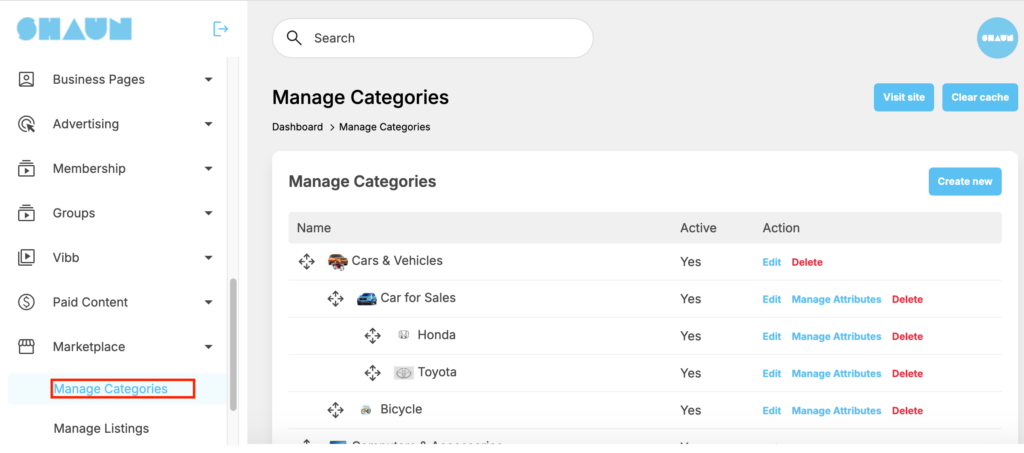Click the Business Pages sidebar icon

(27, 79)
